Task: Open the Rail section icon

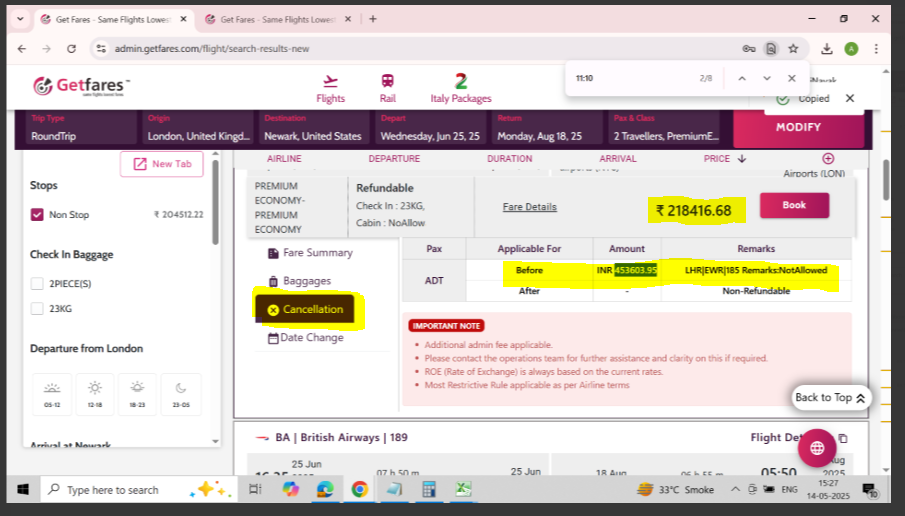Action: [387, 82]
